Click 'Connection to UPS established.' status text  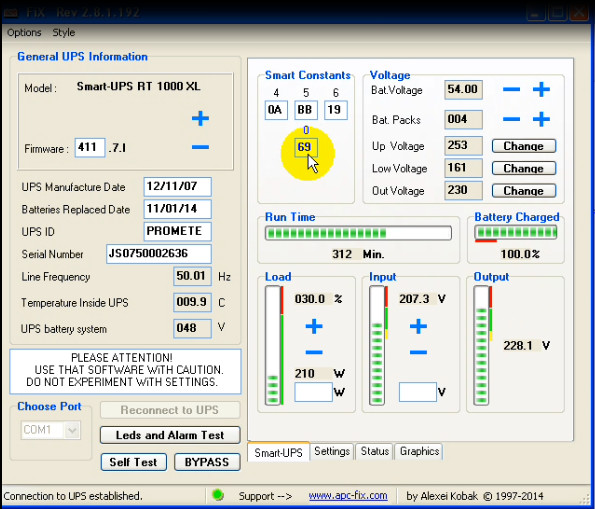coord(72,496)
